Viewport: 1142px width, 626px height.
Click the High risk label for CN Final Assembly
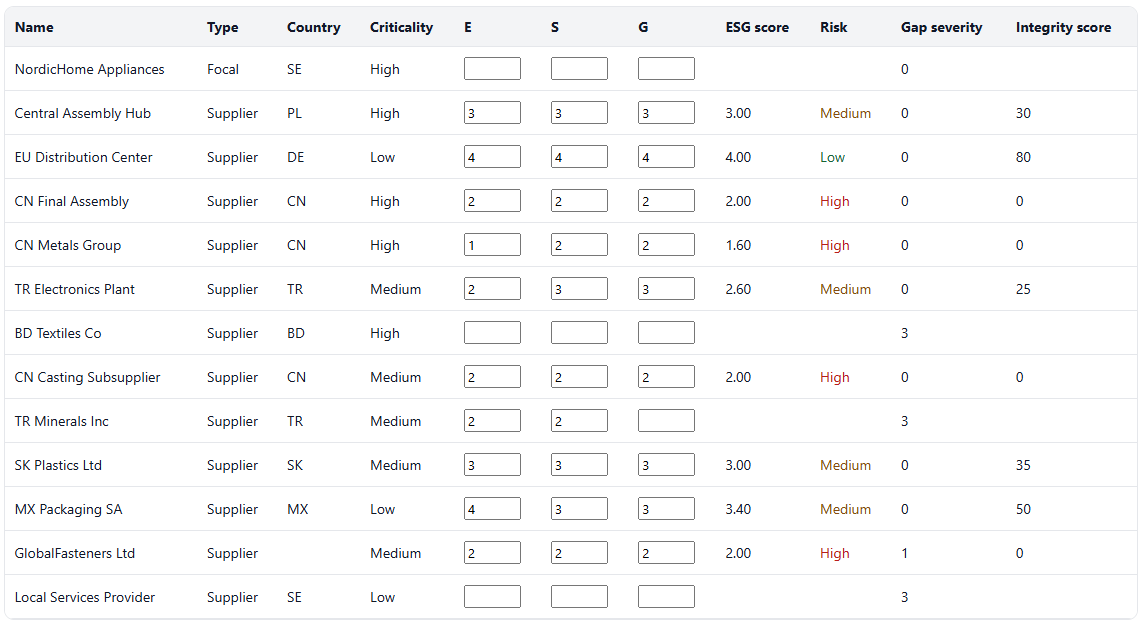pos(834,201)
